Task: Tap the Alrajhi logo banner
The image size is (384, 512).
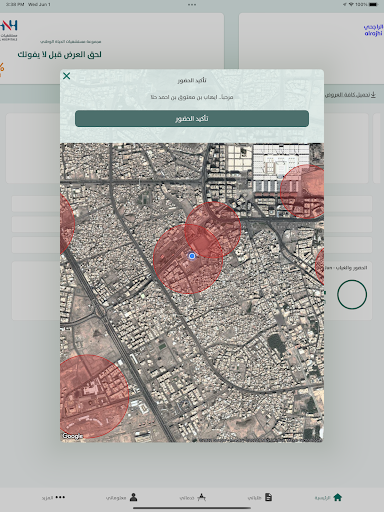Action: click(x=373, y=30)
